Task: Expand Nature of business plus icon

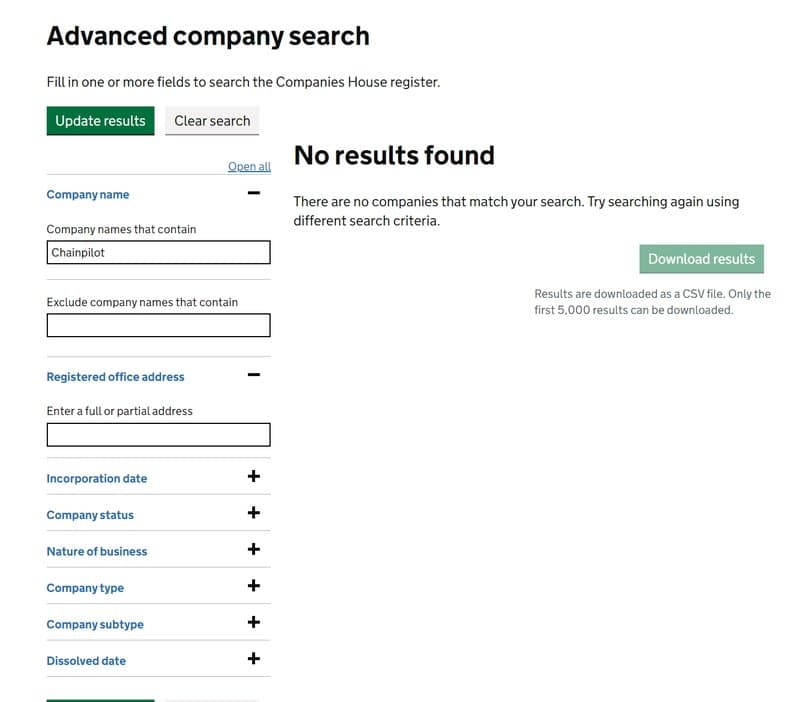Action: point(254,550)
